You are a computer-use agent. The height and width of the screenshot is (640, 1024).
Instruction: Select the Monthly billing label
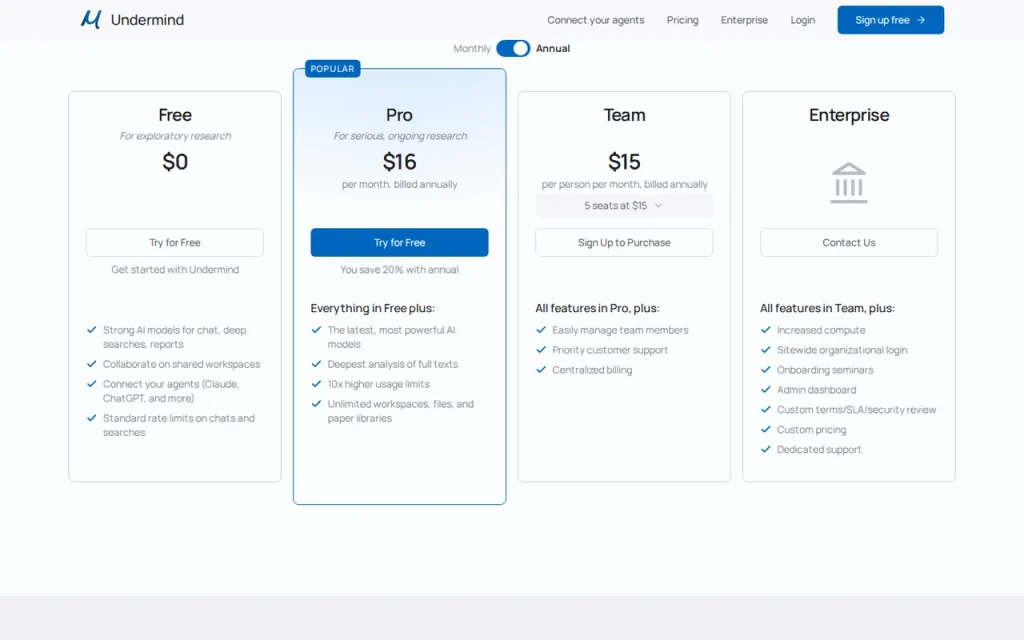(x=472, y=48)
